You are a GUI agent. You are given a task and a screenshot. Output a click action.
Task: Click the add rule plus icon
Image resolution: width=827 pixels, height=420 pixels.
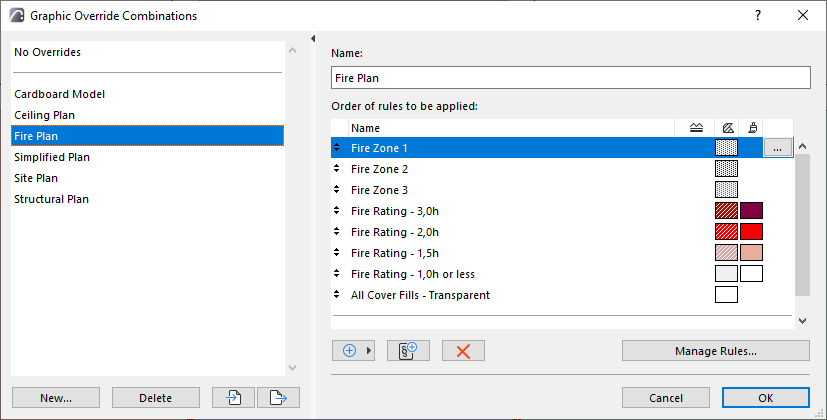click(348, 351)
